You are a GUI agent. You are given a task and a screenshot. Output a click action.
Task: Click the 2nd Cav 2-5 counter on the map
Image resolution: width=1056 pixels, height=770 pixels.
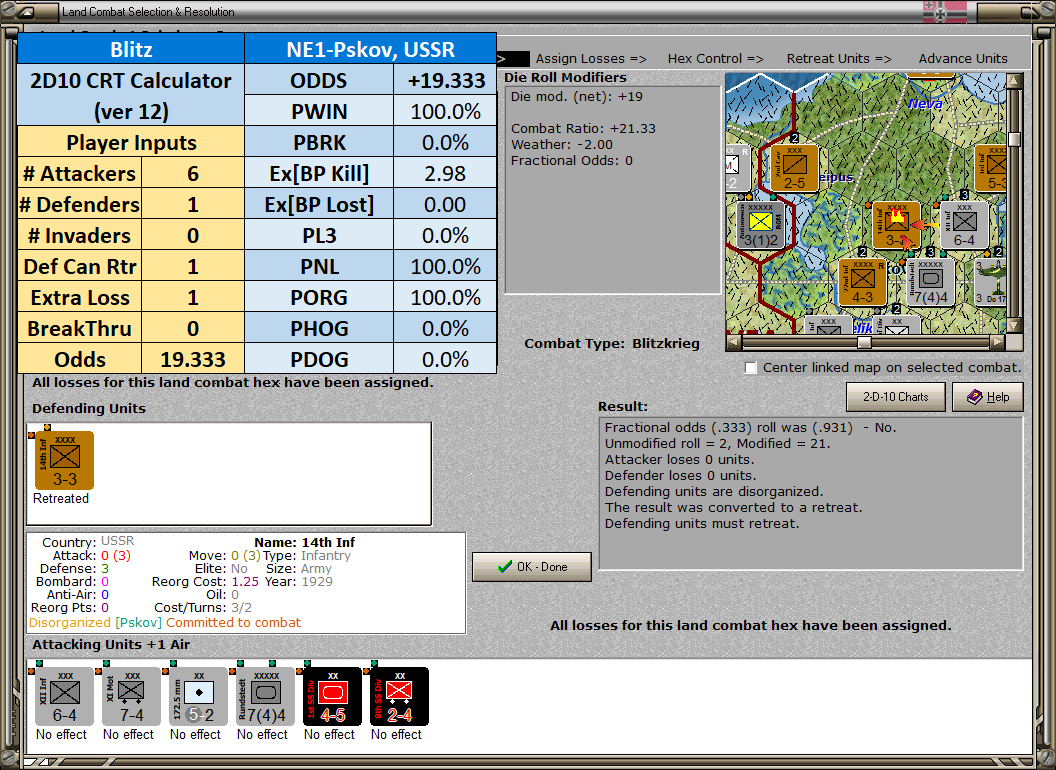point(794,168)
